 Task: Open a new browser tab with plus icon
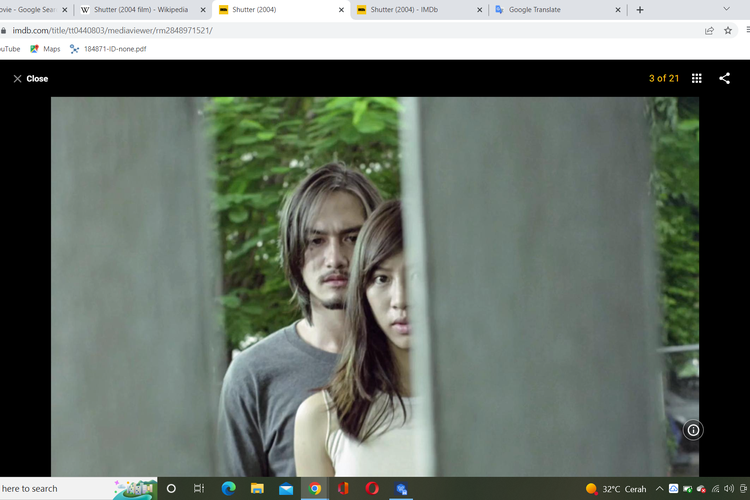[x=640, y=10]
